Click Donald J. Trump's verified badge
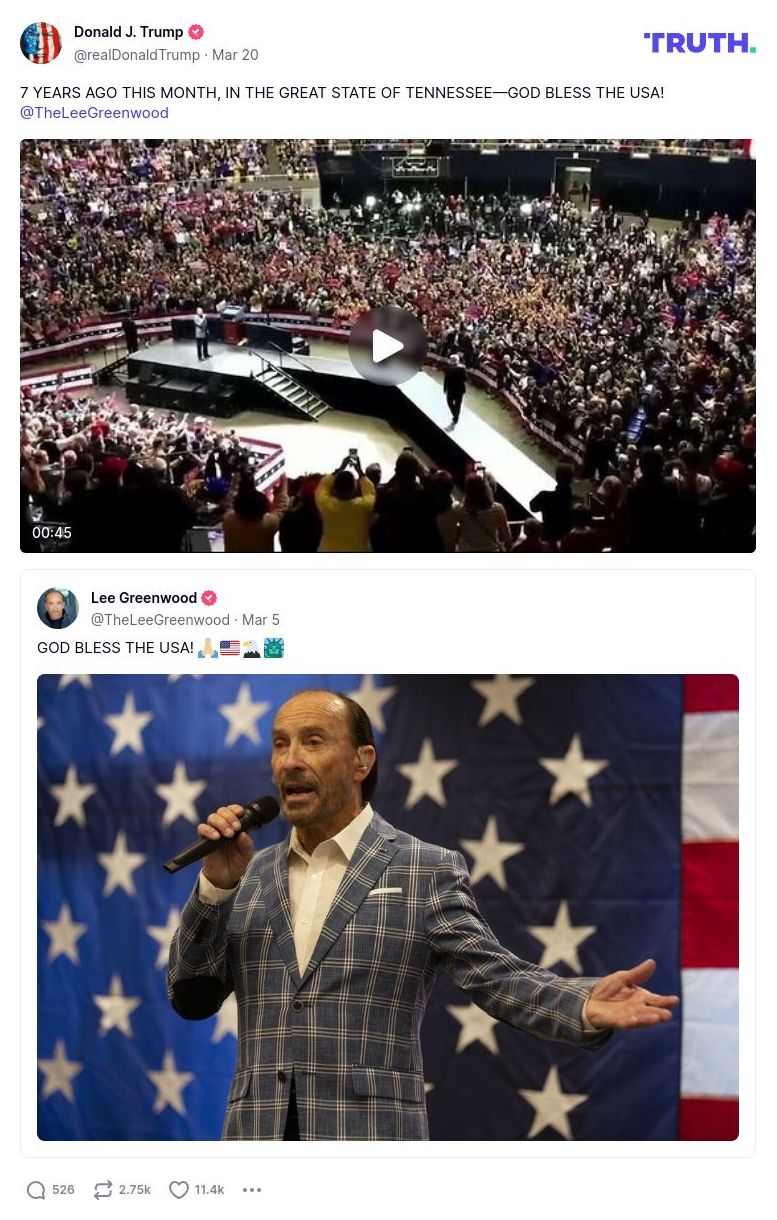 coord(196,31)
